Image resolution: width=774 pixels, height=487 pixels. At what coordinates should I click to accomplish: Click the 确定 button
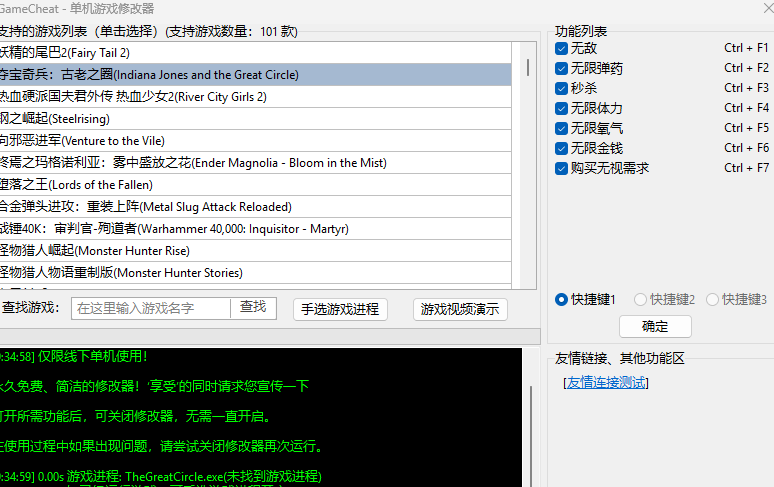coord(655,327)
